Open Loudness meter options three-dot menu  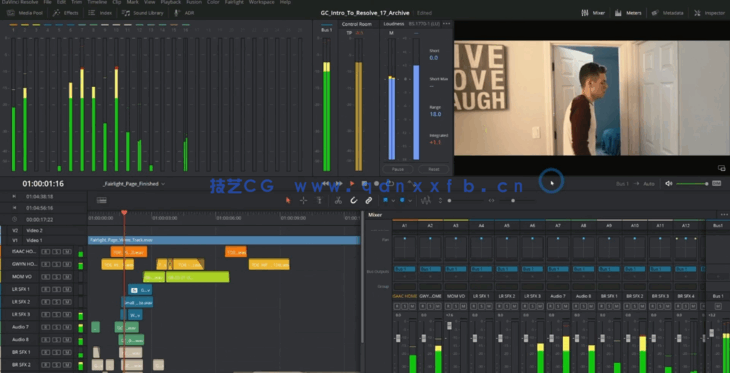coord(446,23)
